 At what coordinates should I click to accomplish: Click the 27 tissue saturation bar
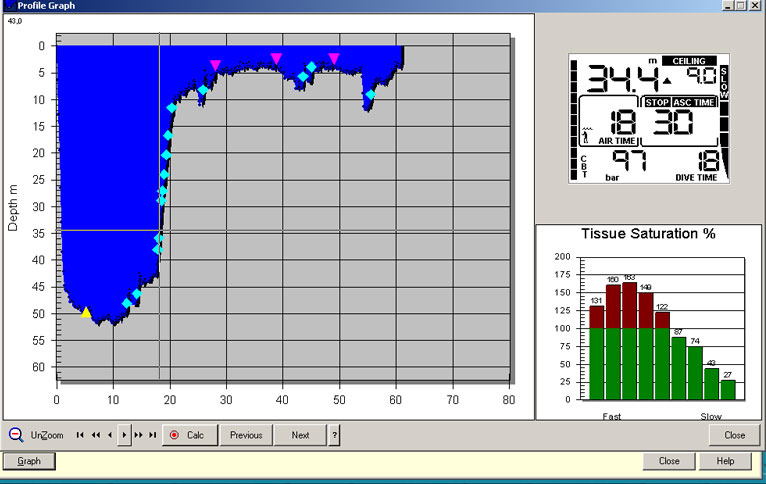[x=728, y=390]
